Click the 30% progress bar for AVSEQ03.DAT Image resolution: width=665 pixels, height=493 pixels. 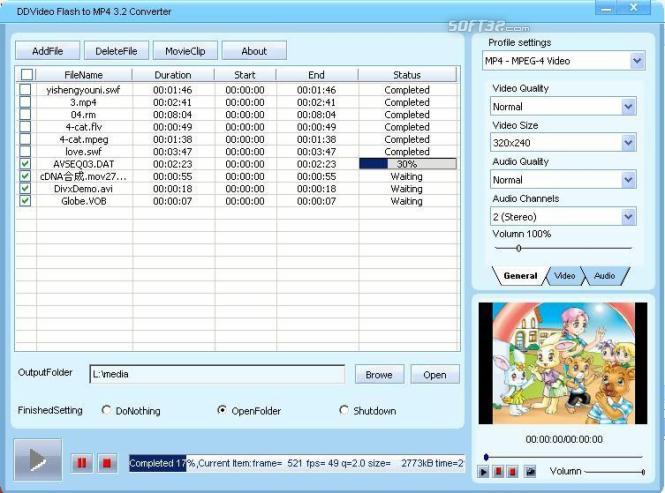coord(408,164)
